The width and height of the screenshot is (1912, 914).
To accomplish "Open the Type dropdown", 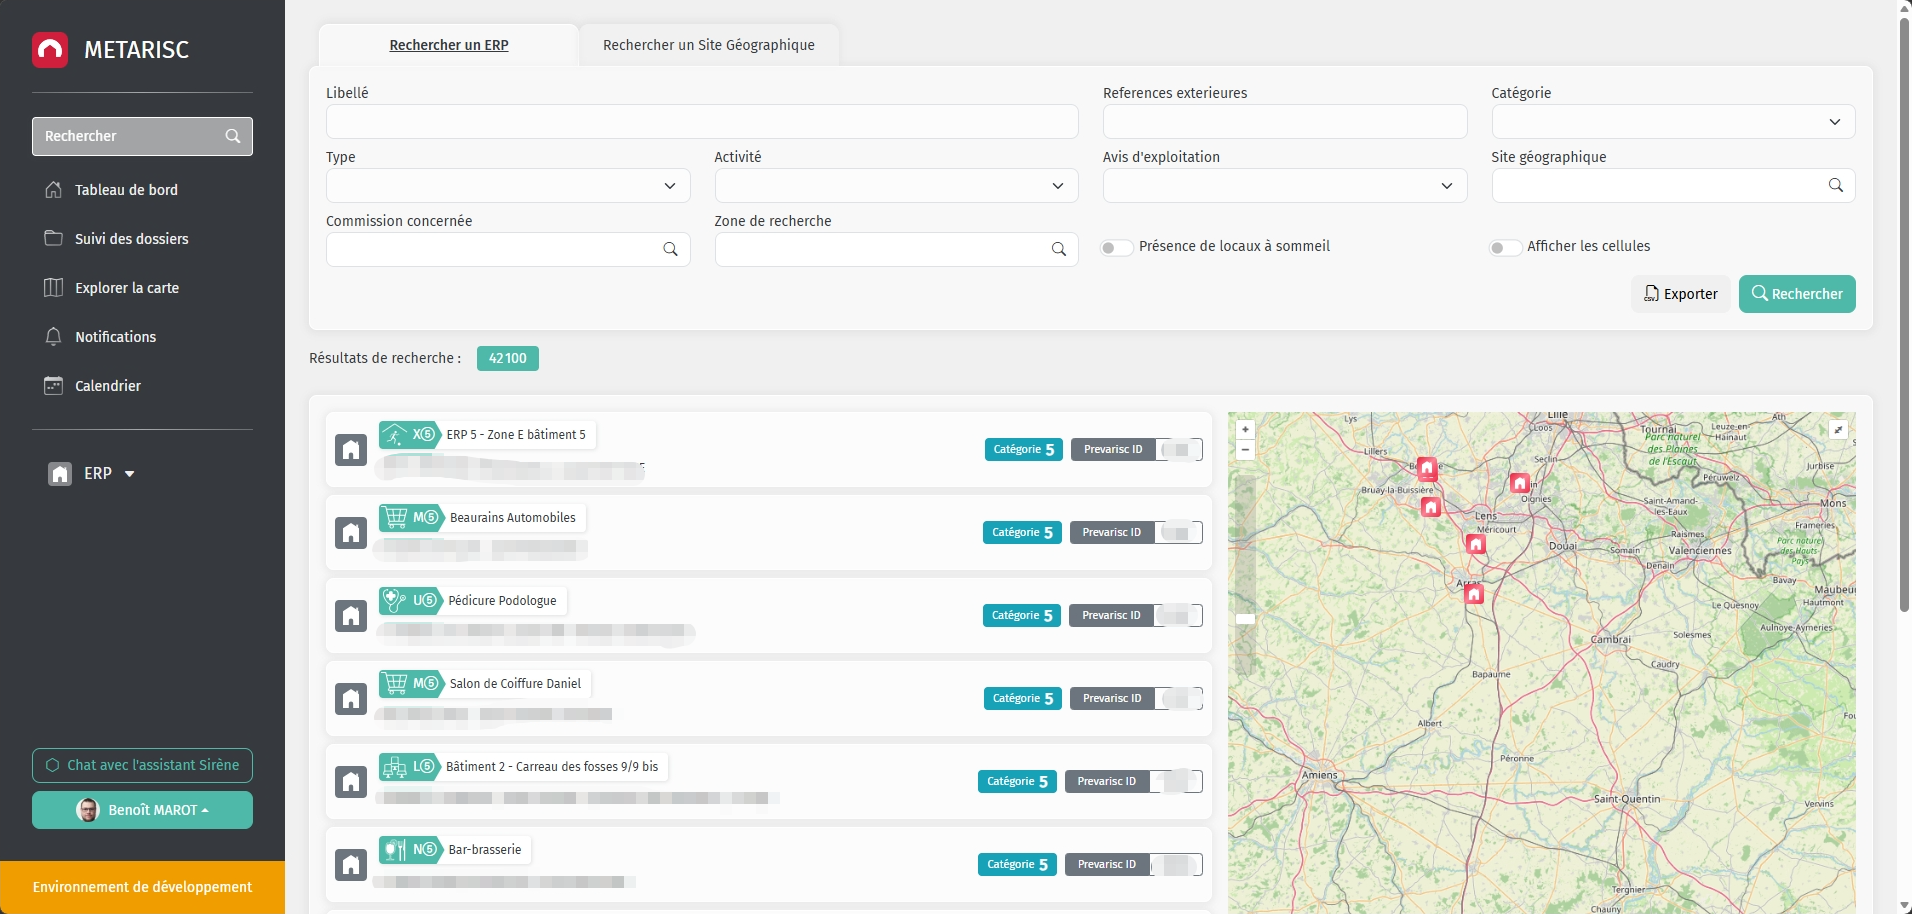I will point(507,185).
